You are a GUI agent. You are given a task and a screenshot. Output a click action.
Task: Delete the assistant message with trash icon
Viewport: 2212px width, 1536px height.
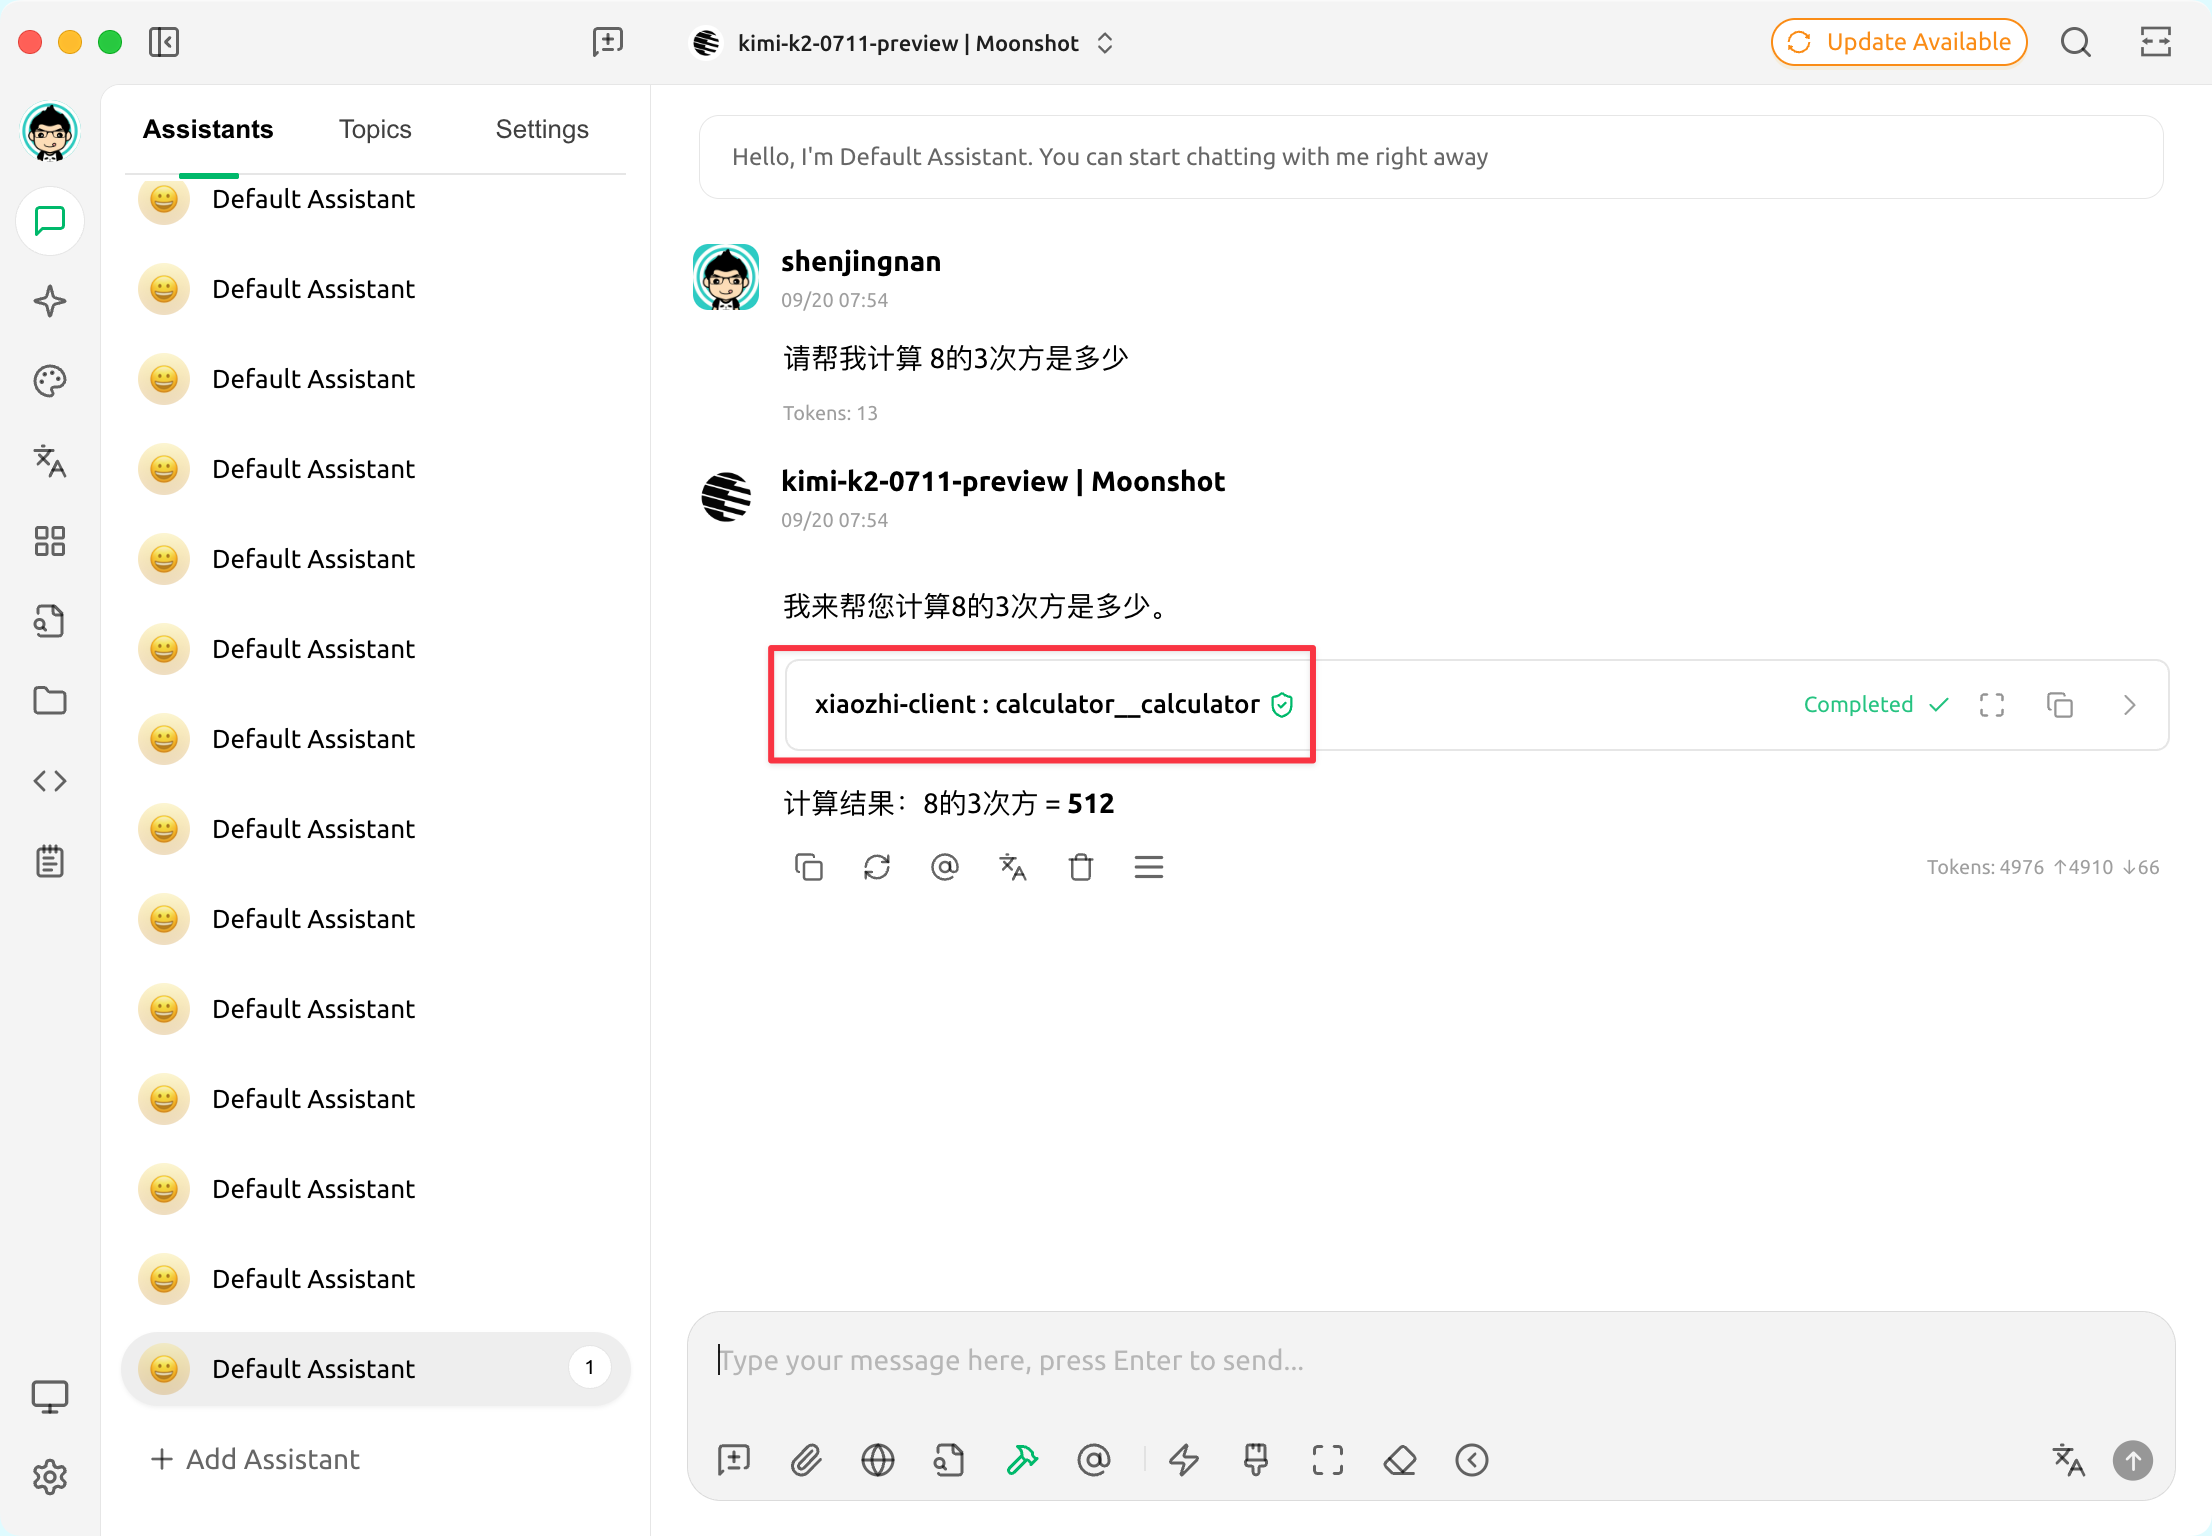tap(1081, 867)
